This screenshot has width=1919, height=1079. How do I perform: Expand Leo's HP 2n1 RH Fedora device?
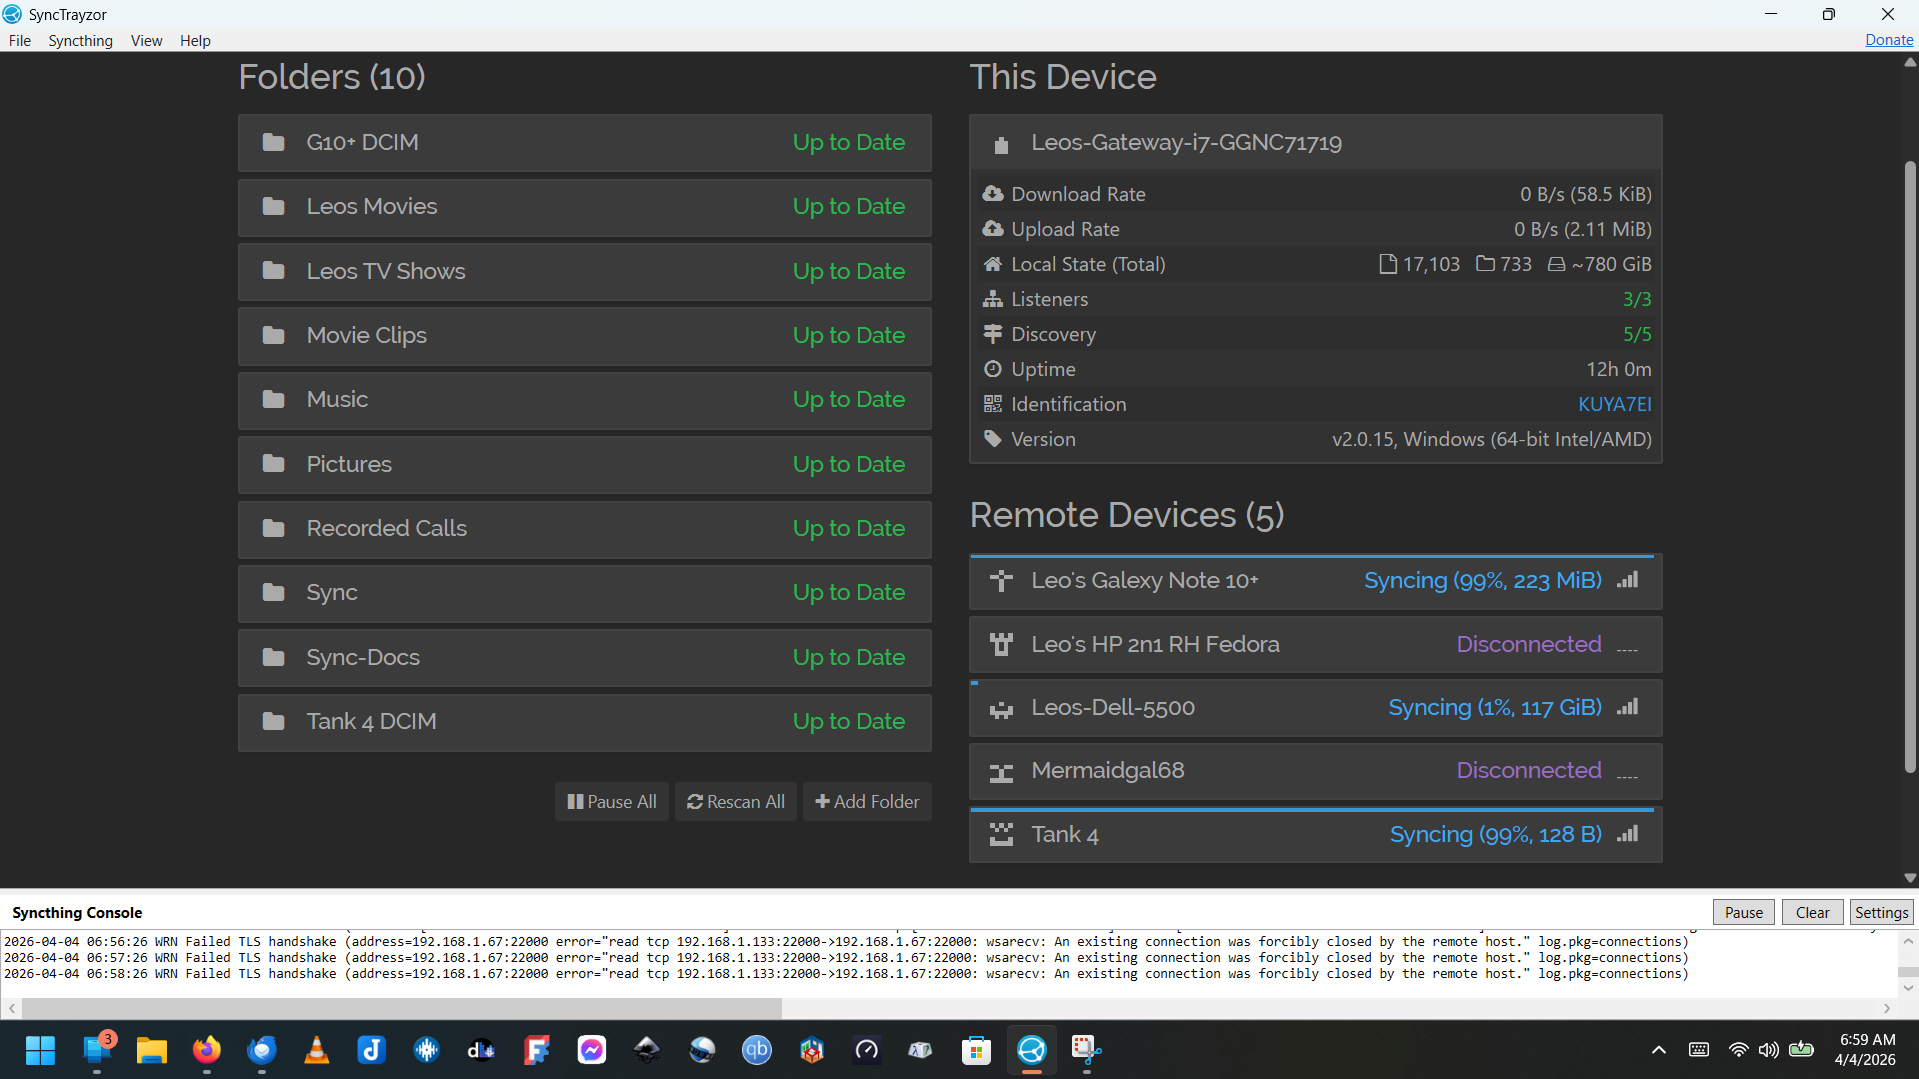tap(1314, 645)
